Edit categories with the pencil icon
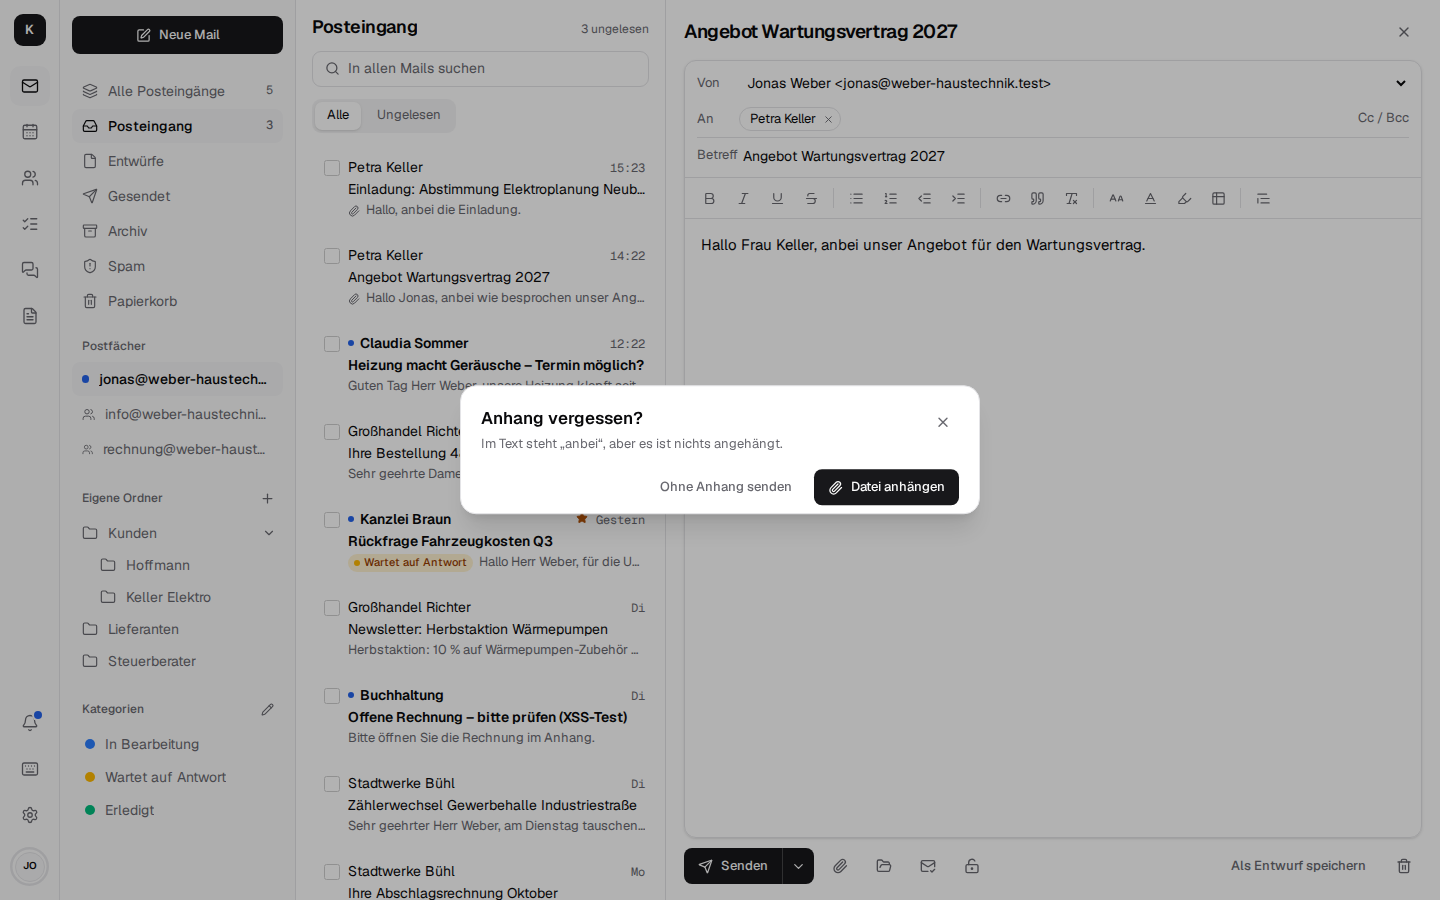The width and height of the screenshot is (1440, 900). (x=267, y=709)
